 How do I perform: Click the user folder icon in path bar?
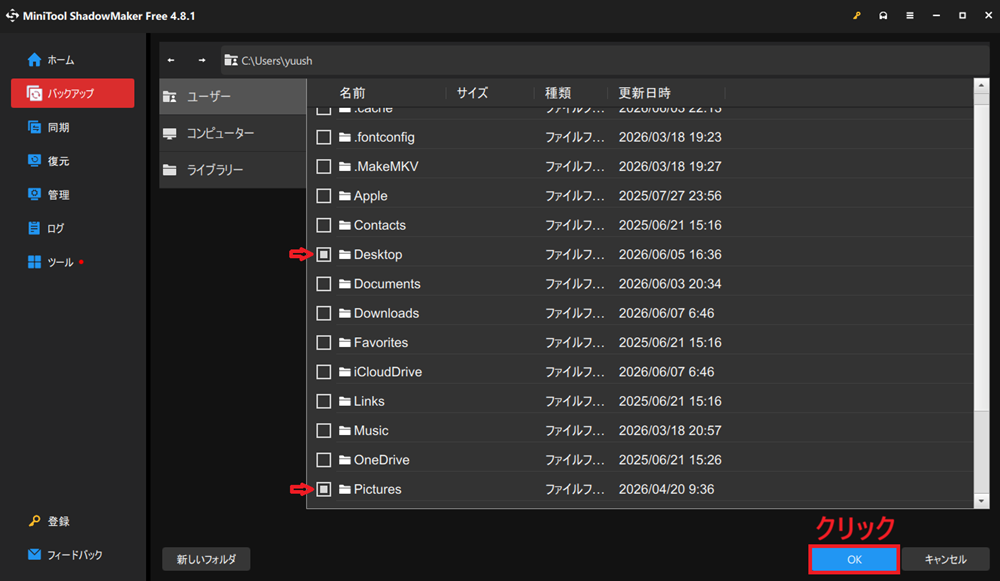click(x=231, y=61)
